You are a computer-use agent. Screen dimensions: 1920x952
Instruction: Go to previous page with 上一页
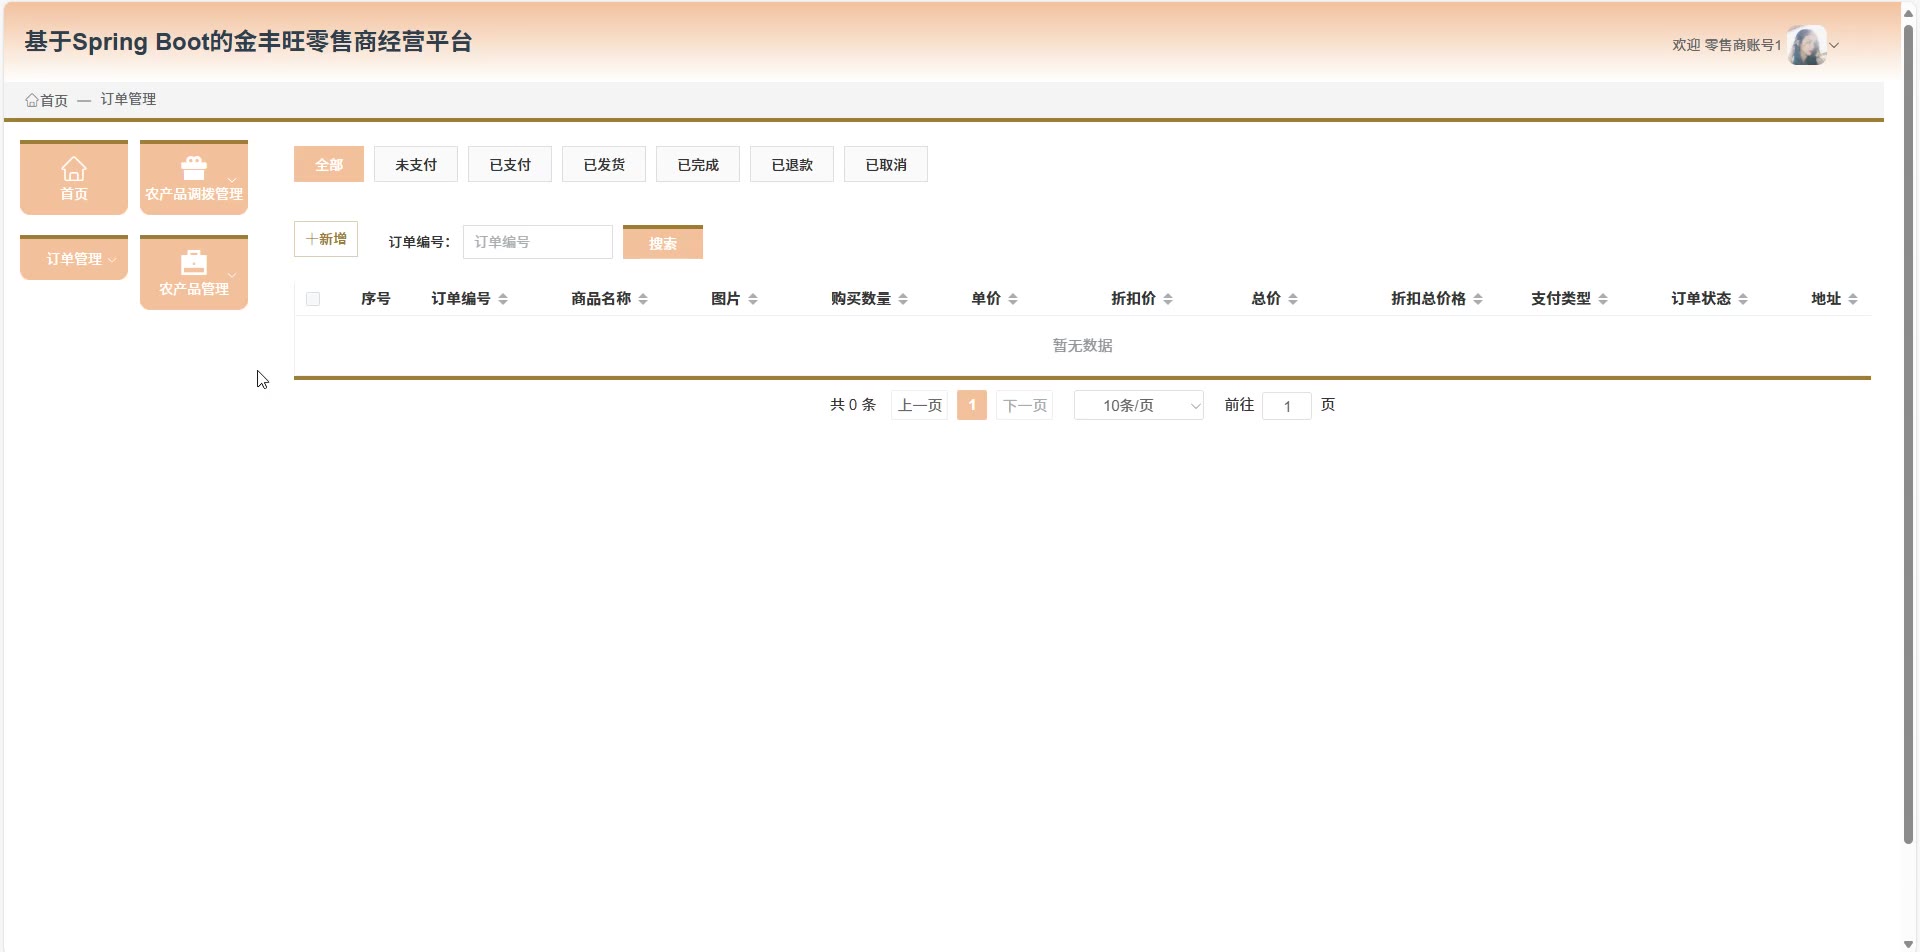coord(920,405)
